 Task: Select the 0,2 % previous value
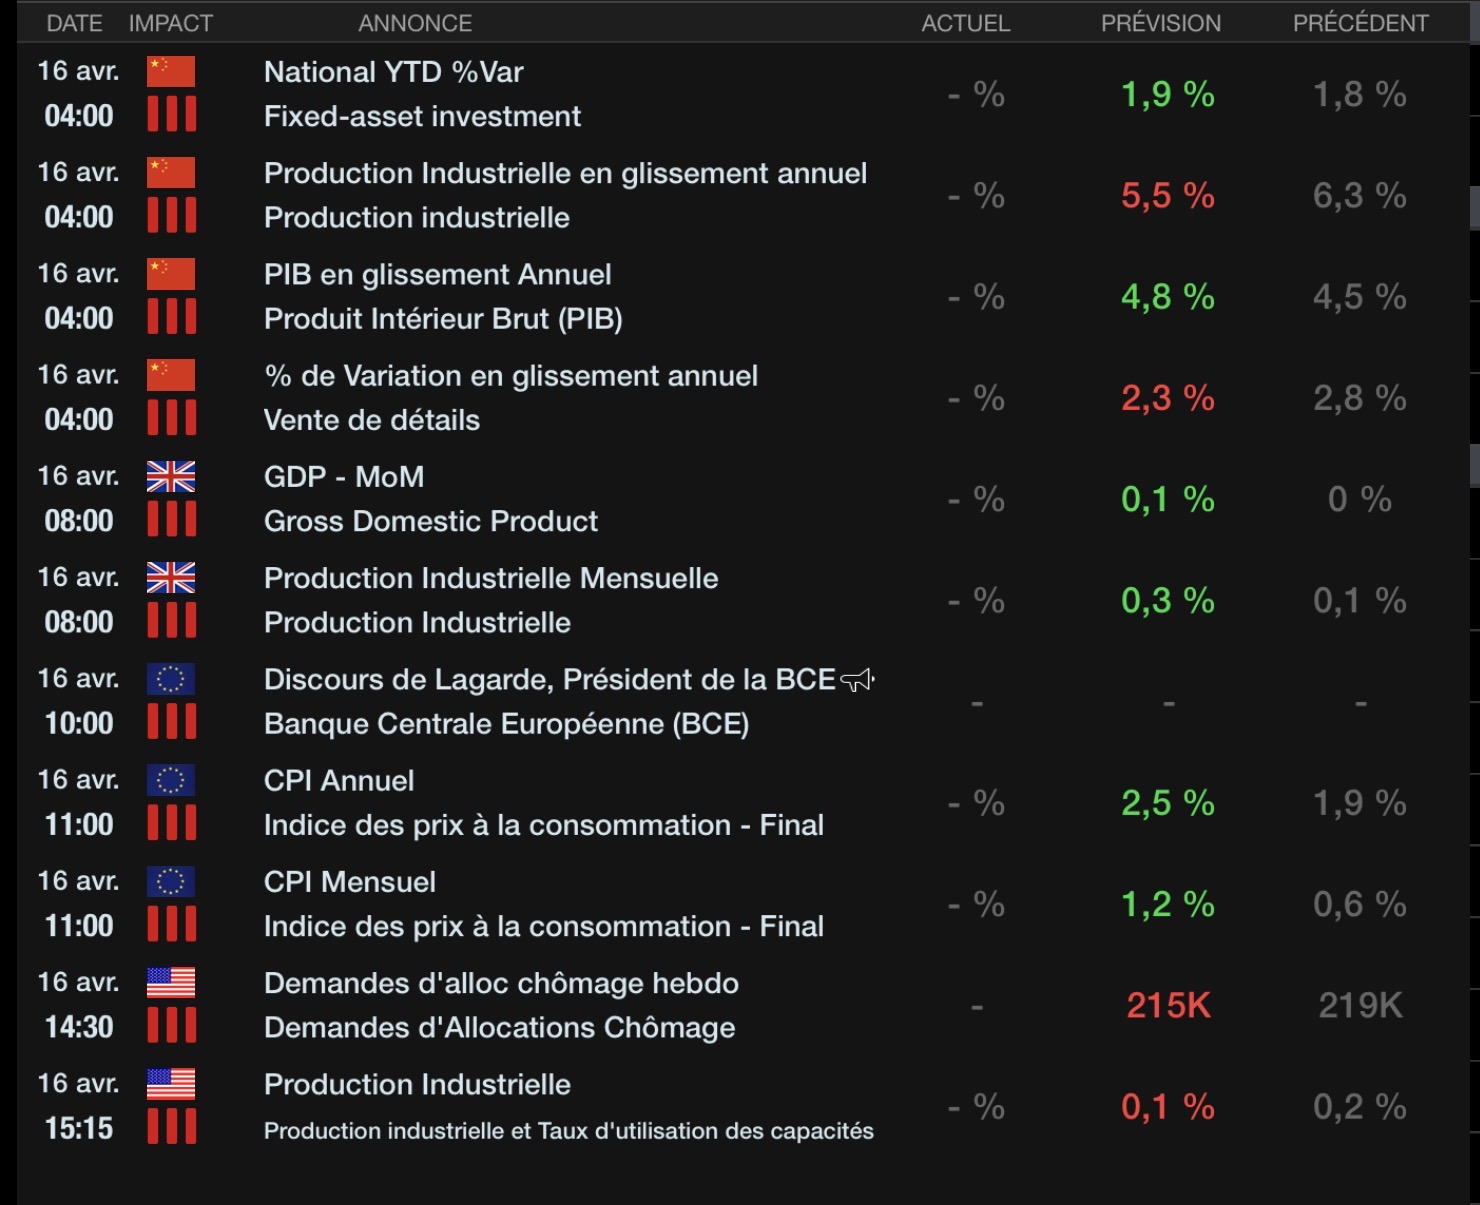[x=1360, y=1107]
